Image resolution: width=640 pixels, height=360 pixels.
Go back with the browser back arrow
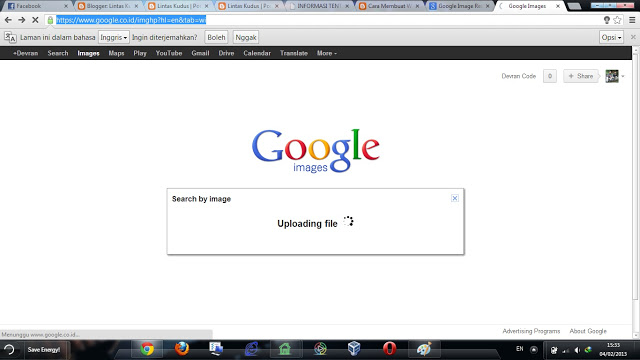coord(8,20)
